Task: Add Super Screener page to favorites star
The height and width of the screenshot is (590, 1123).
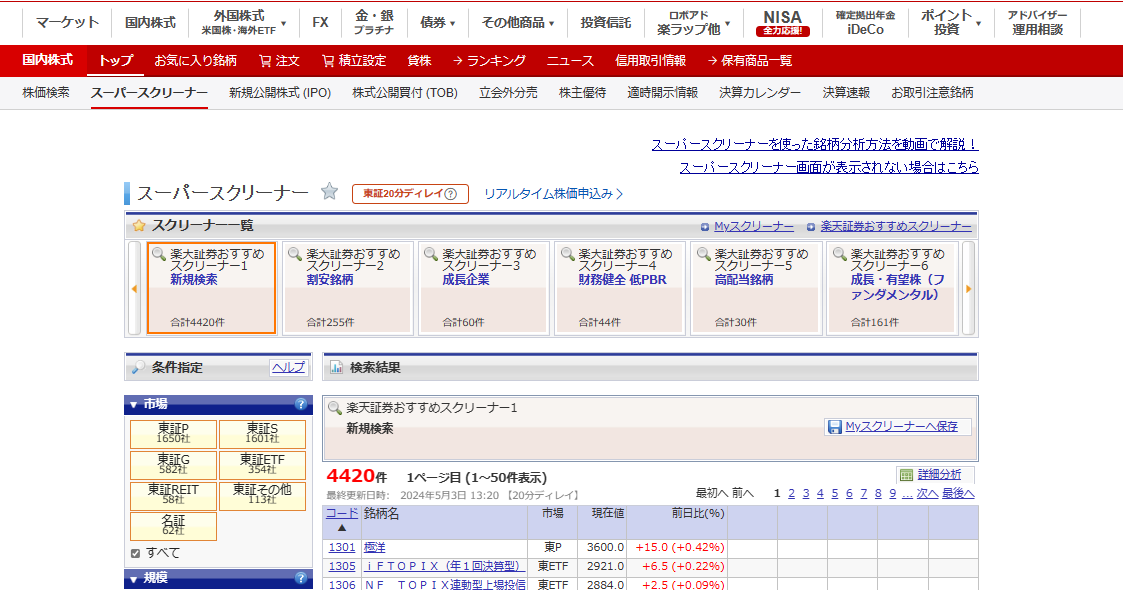Action: (x=329, y=191)
